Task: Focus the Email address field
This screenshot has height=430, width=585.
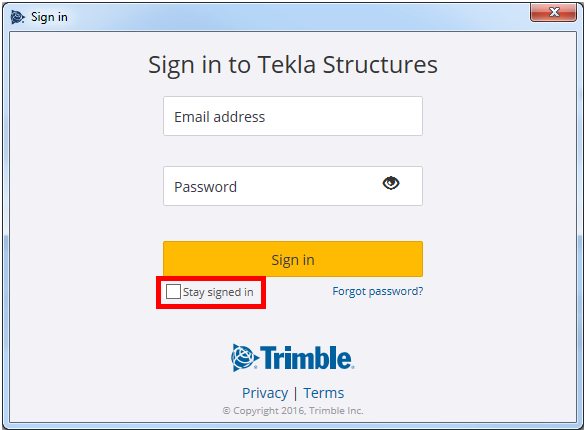Action: (x=293, y=116)
